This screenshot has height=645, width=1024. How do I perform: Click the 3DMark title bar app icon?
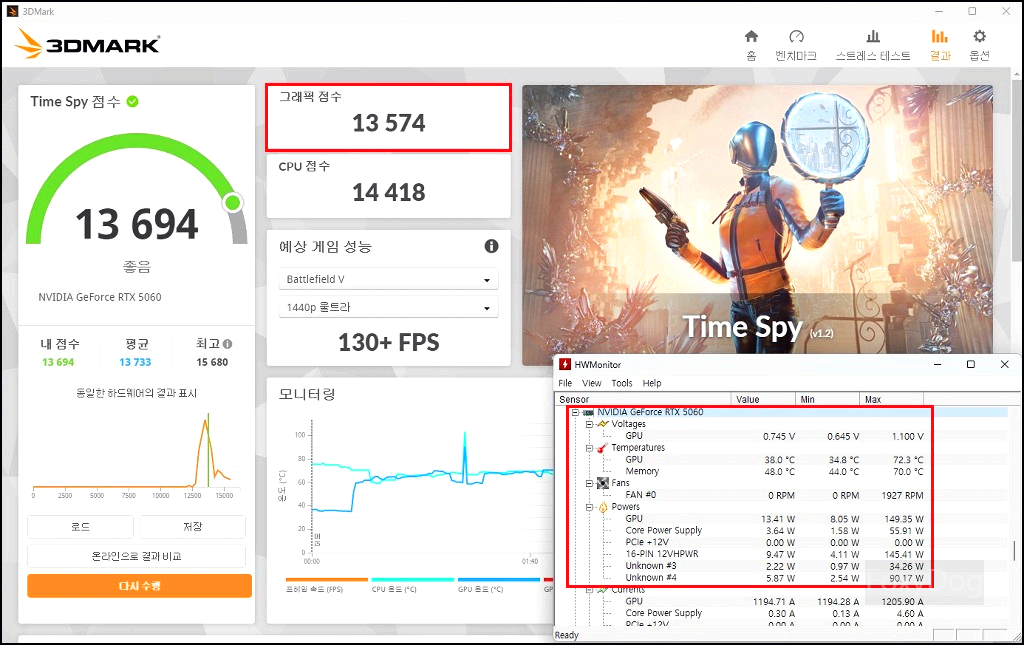(x=12, y=11)
